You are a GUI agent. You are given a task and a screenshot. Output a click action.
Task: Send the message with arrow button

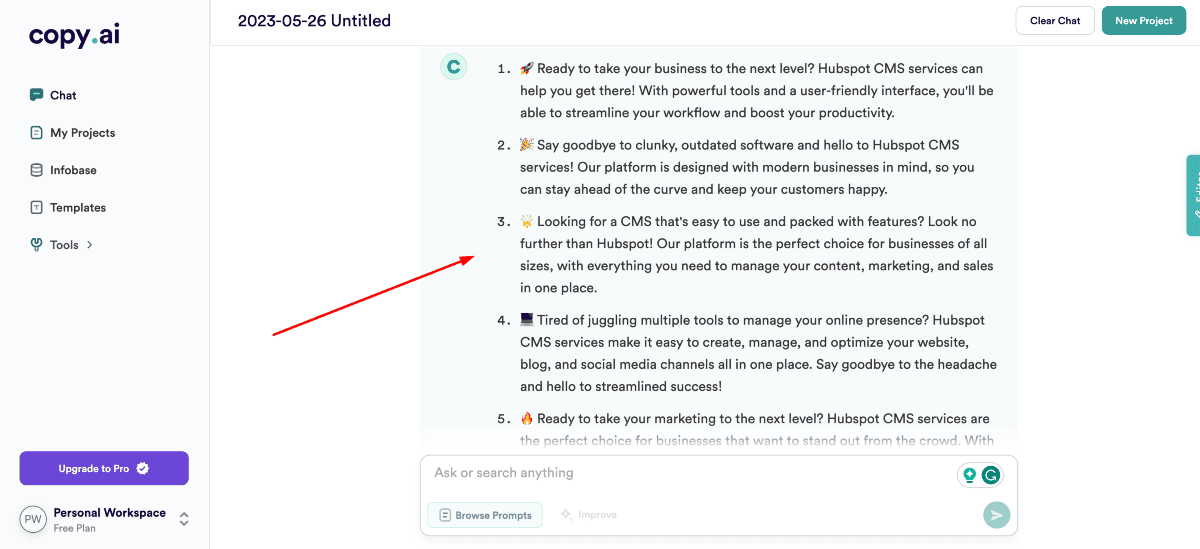[x=996, y=515]
